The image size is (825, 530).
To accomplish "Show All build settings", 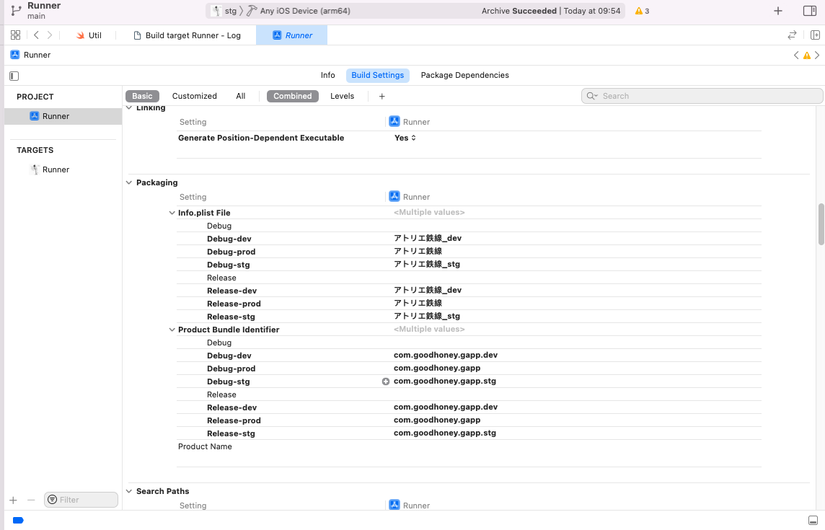I will (240, 96).
